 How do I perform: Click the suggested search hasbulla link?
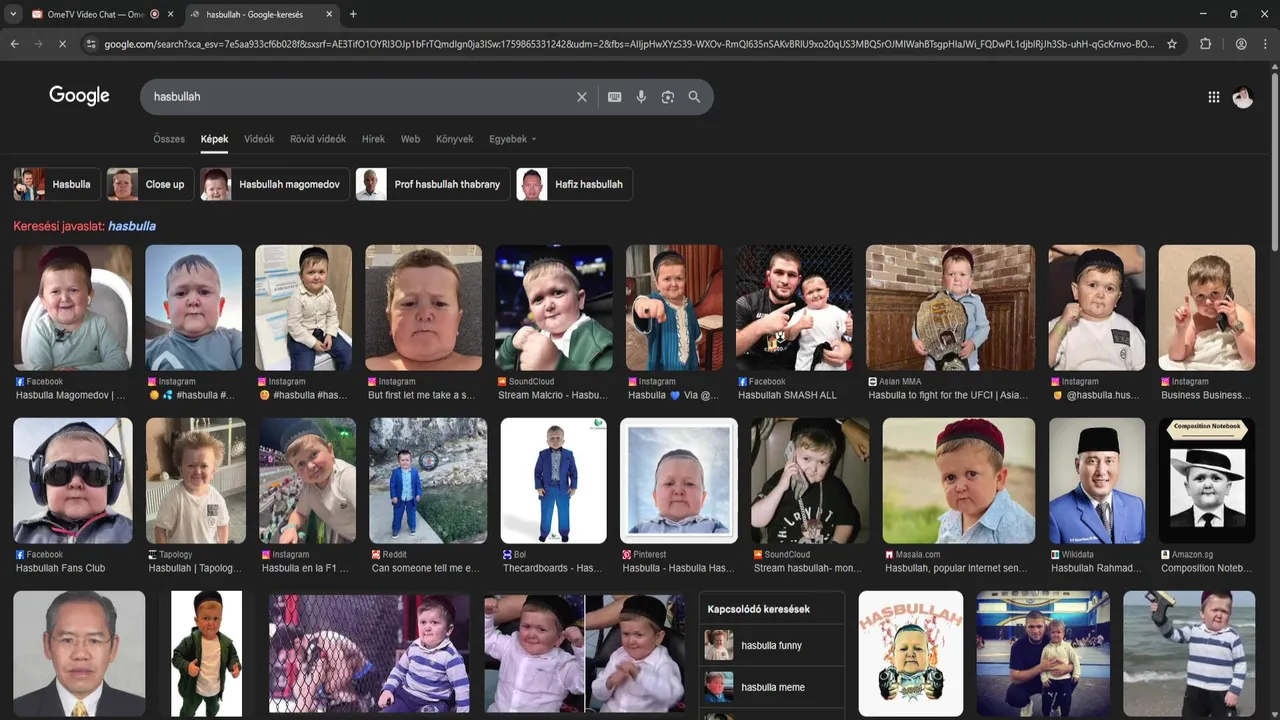(132, 226)
